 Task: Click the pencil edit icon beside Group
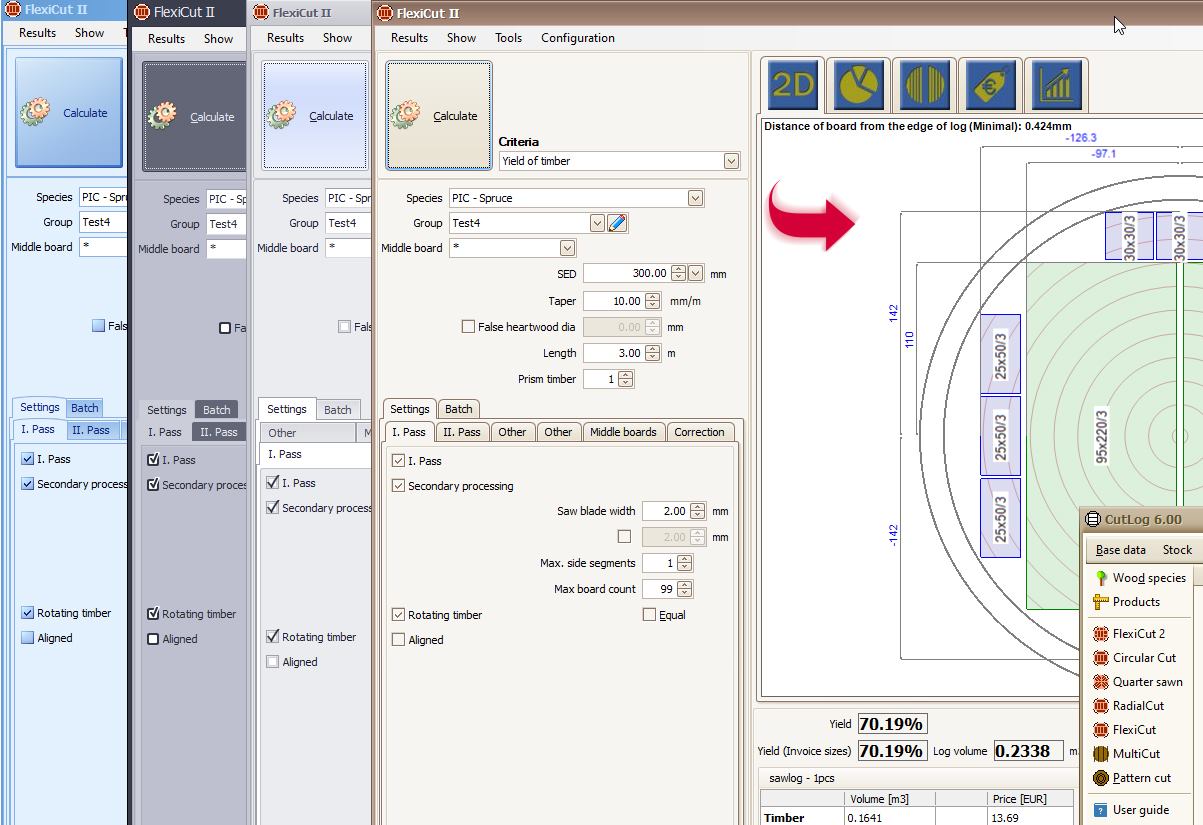(x=618, y=223)
